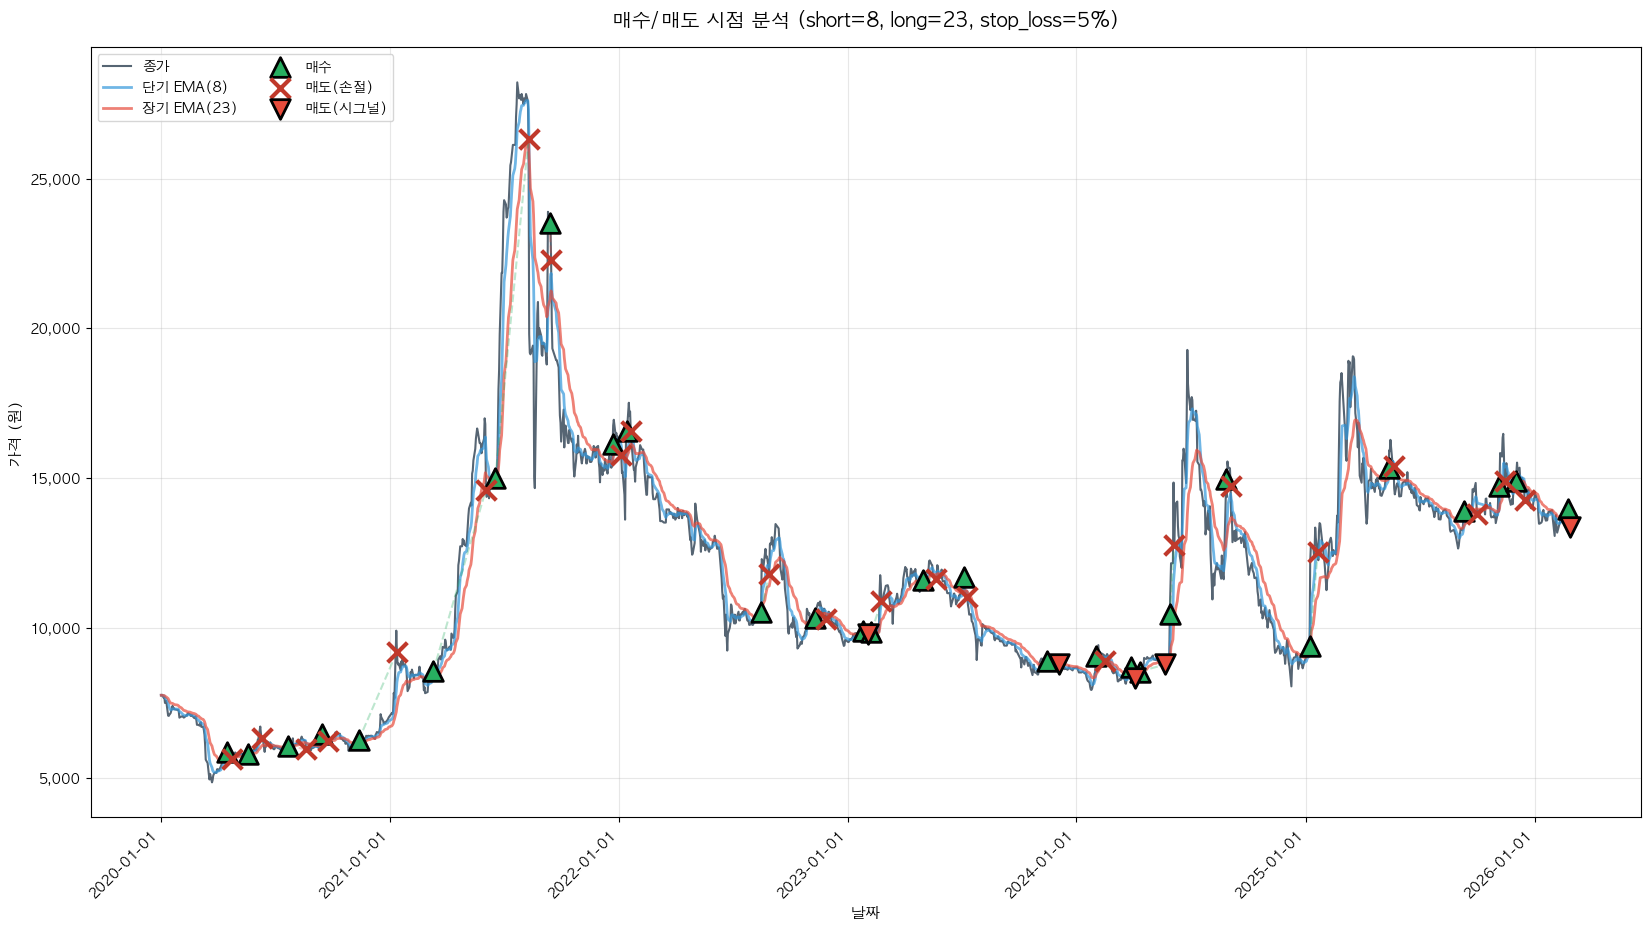Click the 날짜 x-axis title
Image resolution: width=1650 pixels, height=930 pixels.
click(865, 913)
